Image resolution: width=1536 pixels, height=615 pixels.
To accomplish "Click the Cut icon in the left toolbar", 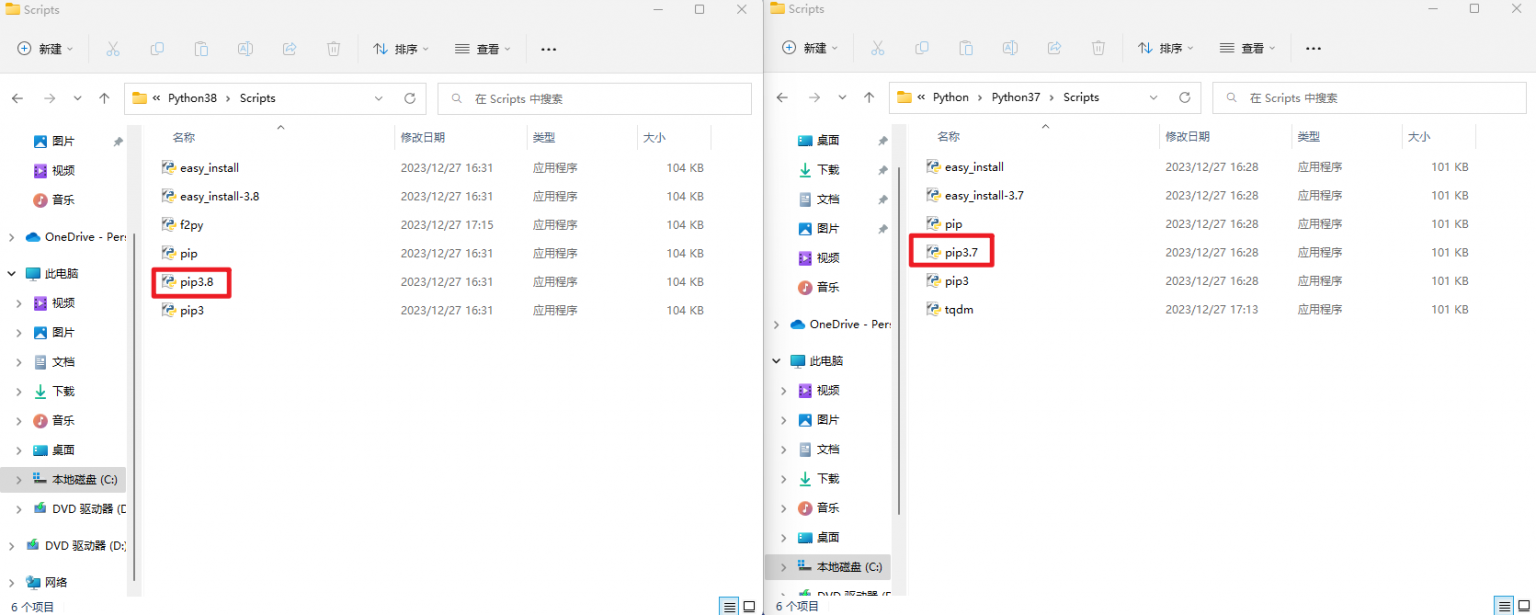I will pos(113,48).
